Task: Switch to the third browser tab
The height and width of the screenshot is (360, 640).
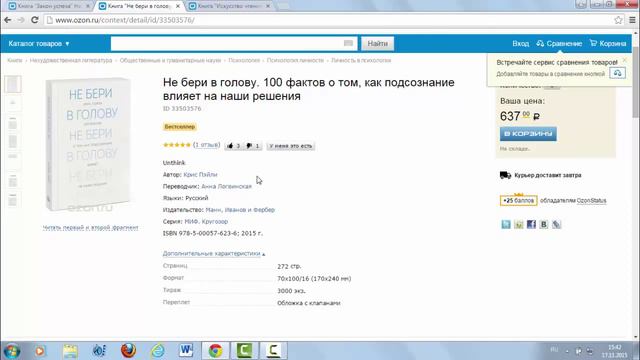Action: (x=229, y=6)
